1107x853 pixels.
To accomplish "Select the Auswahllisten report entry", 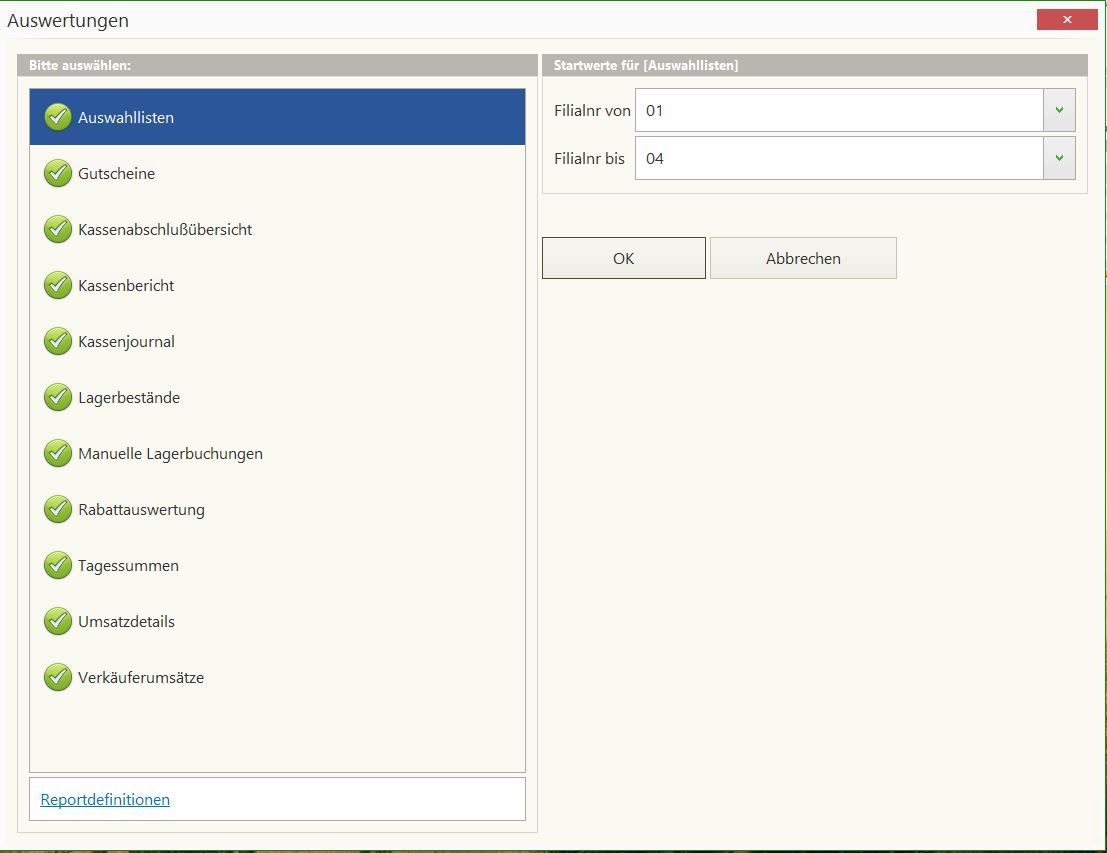I will 126,117.
